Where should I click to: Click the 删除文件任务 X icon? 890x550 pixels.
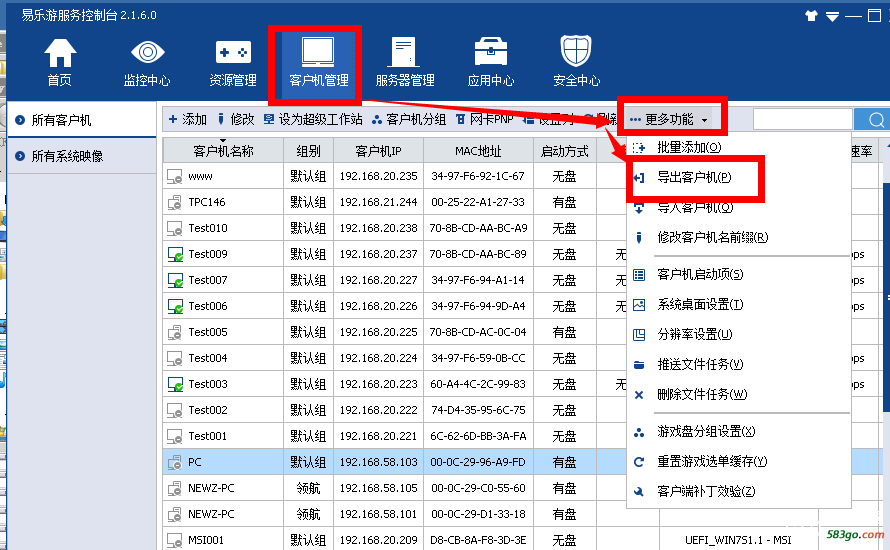point(639,395)
